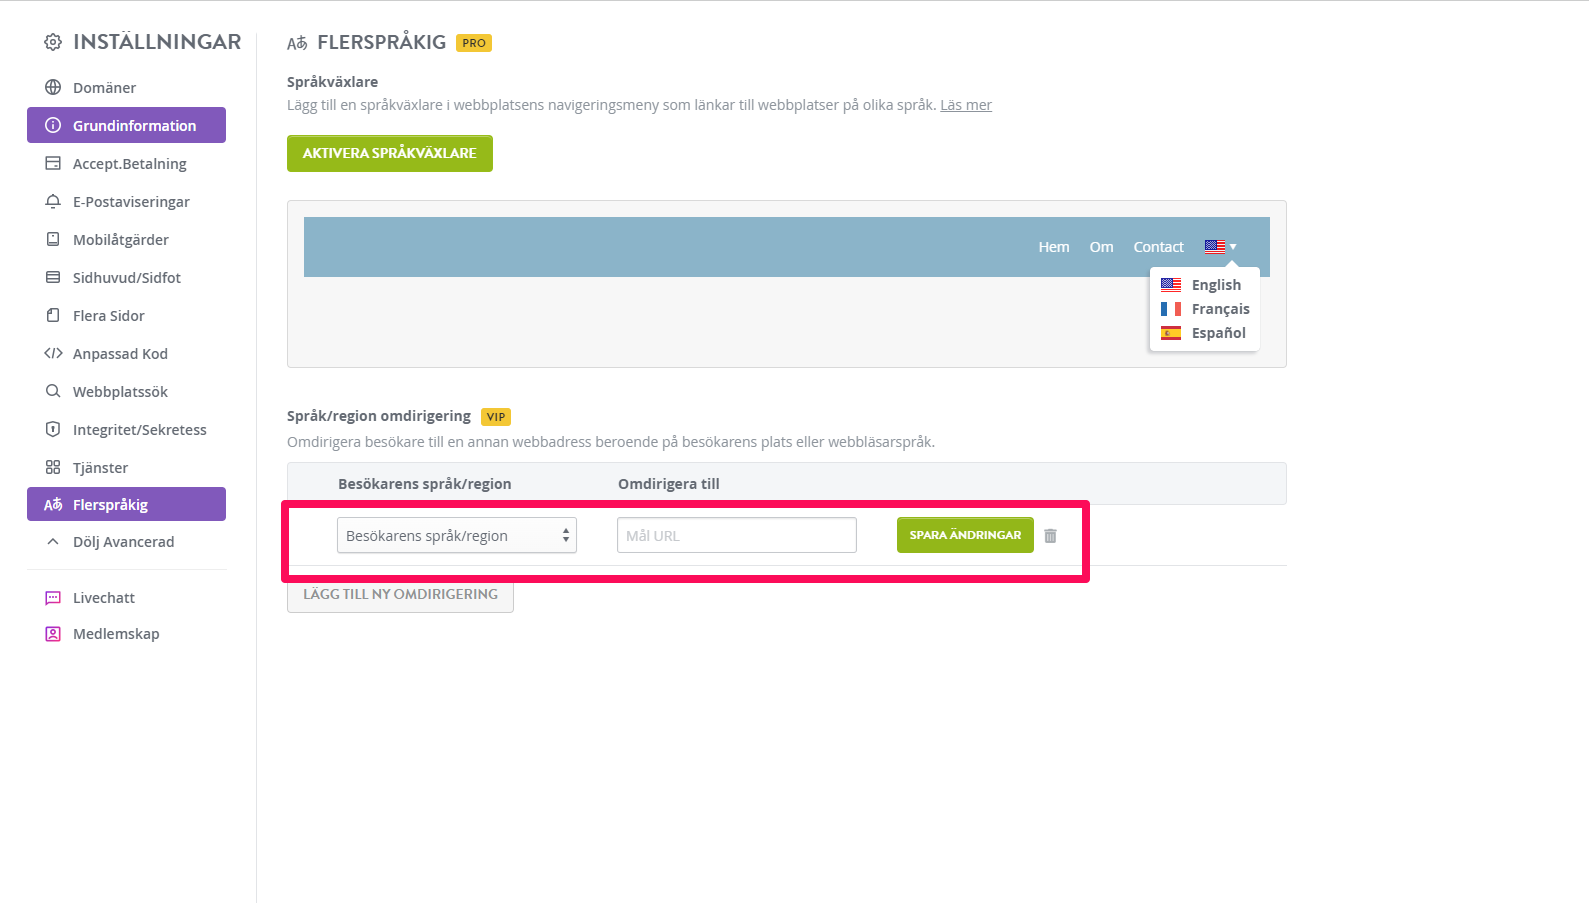This screenshot has height=903, width=1589.
Task: Click the globe icon next to Domäner
Action: [x=53, y=87]
